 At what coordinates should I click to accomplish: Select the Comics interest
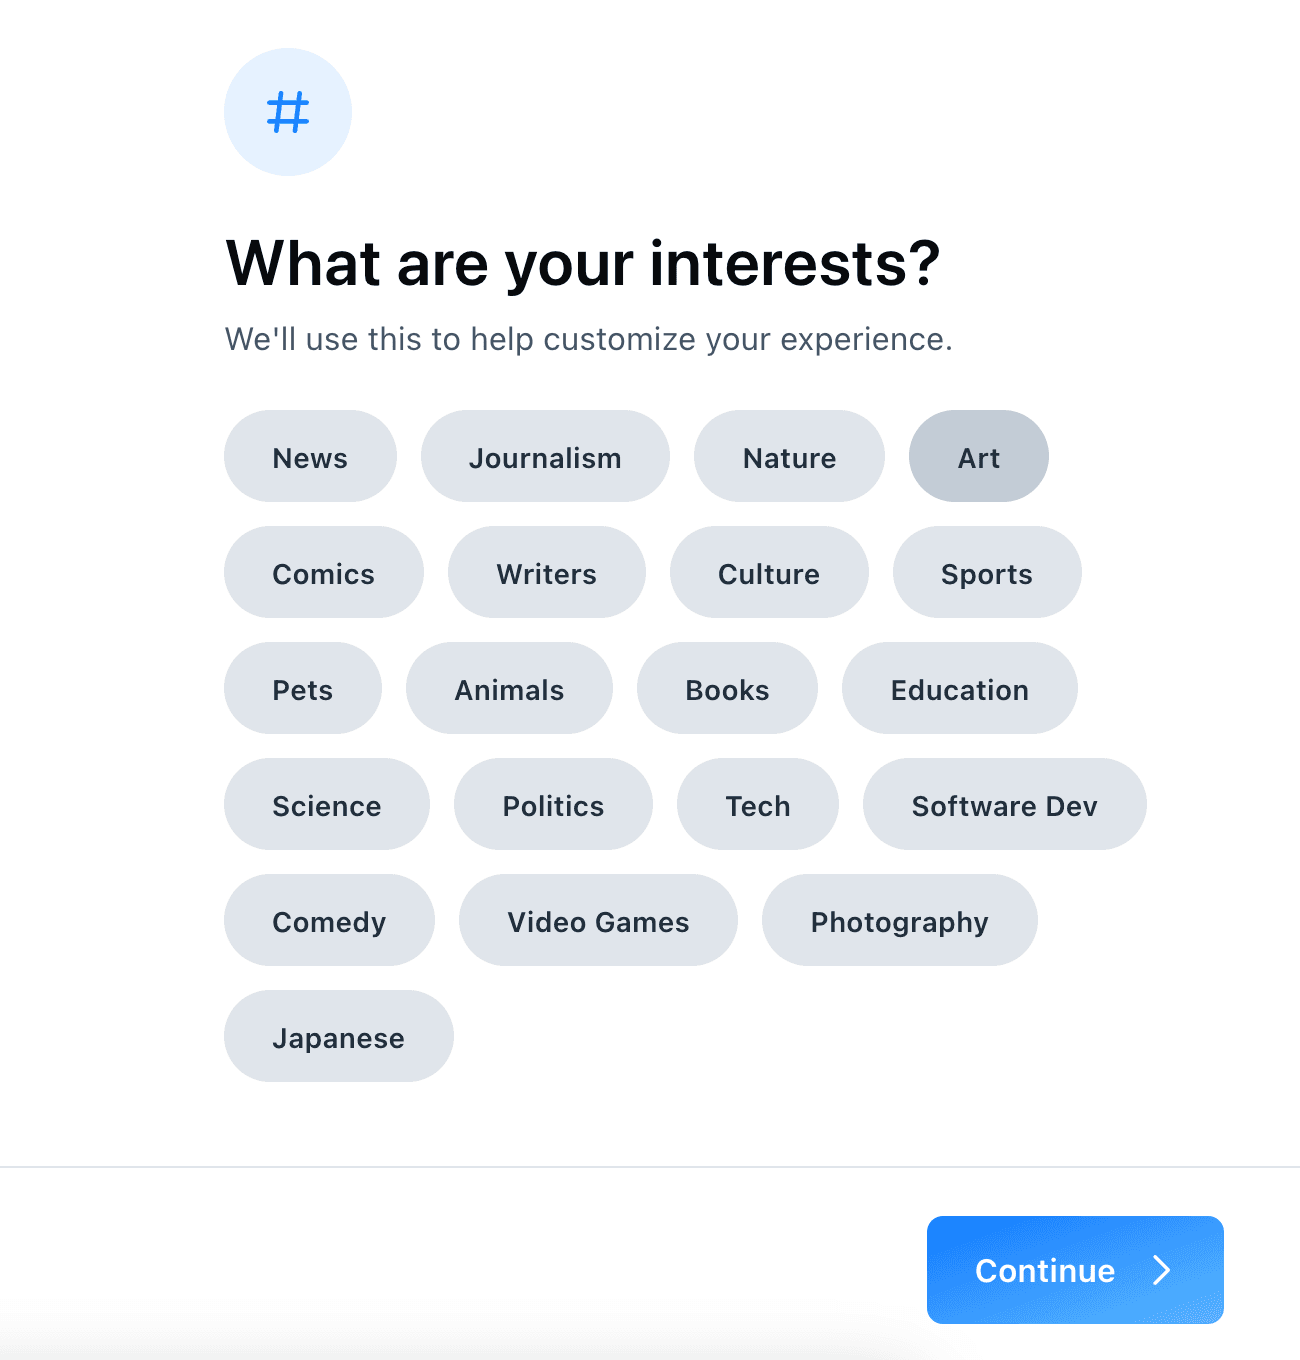(323, 573)
